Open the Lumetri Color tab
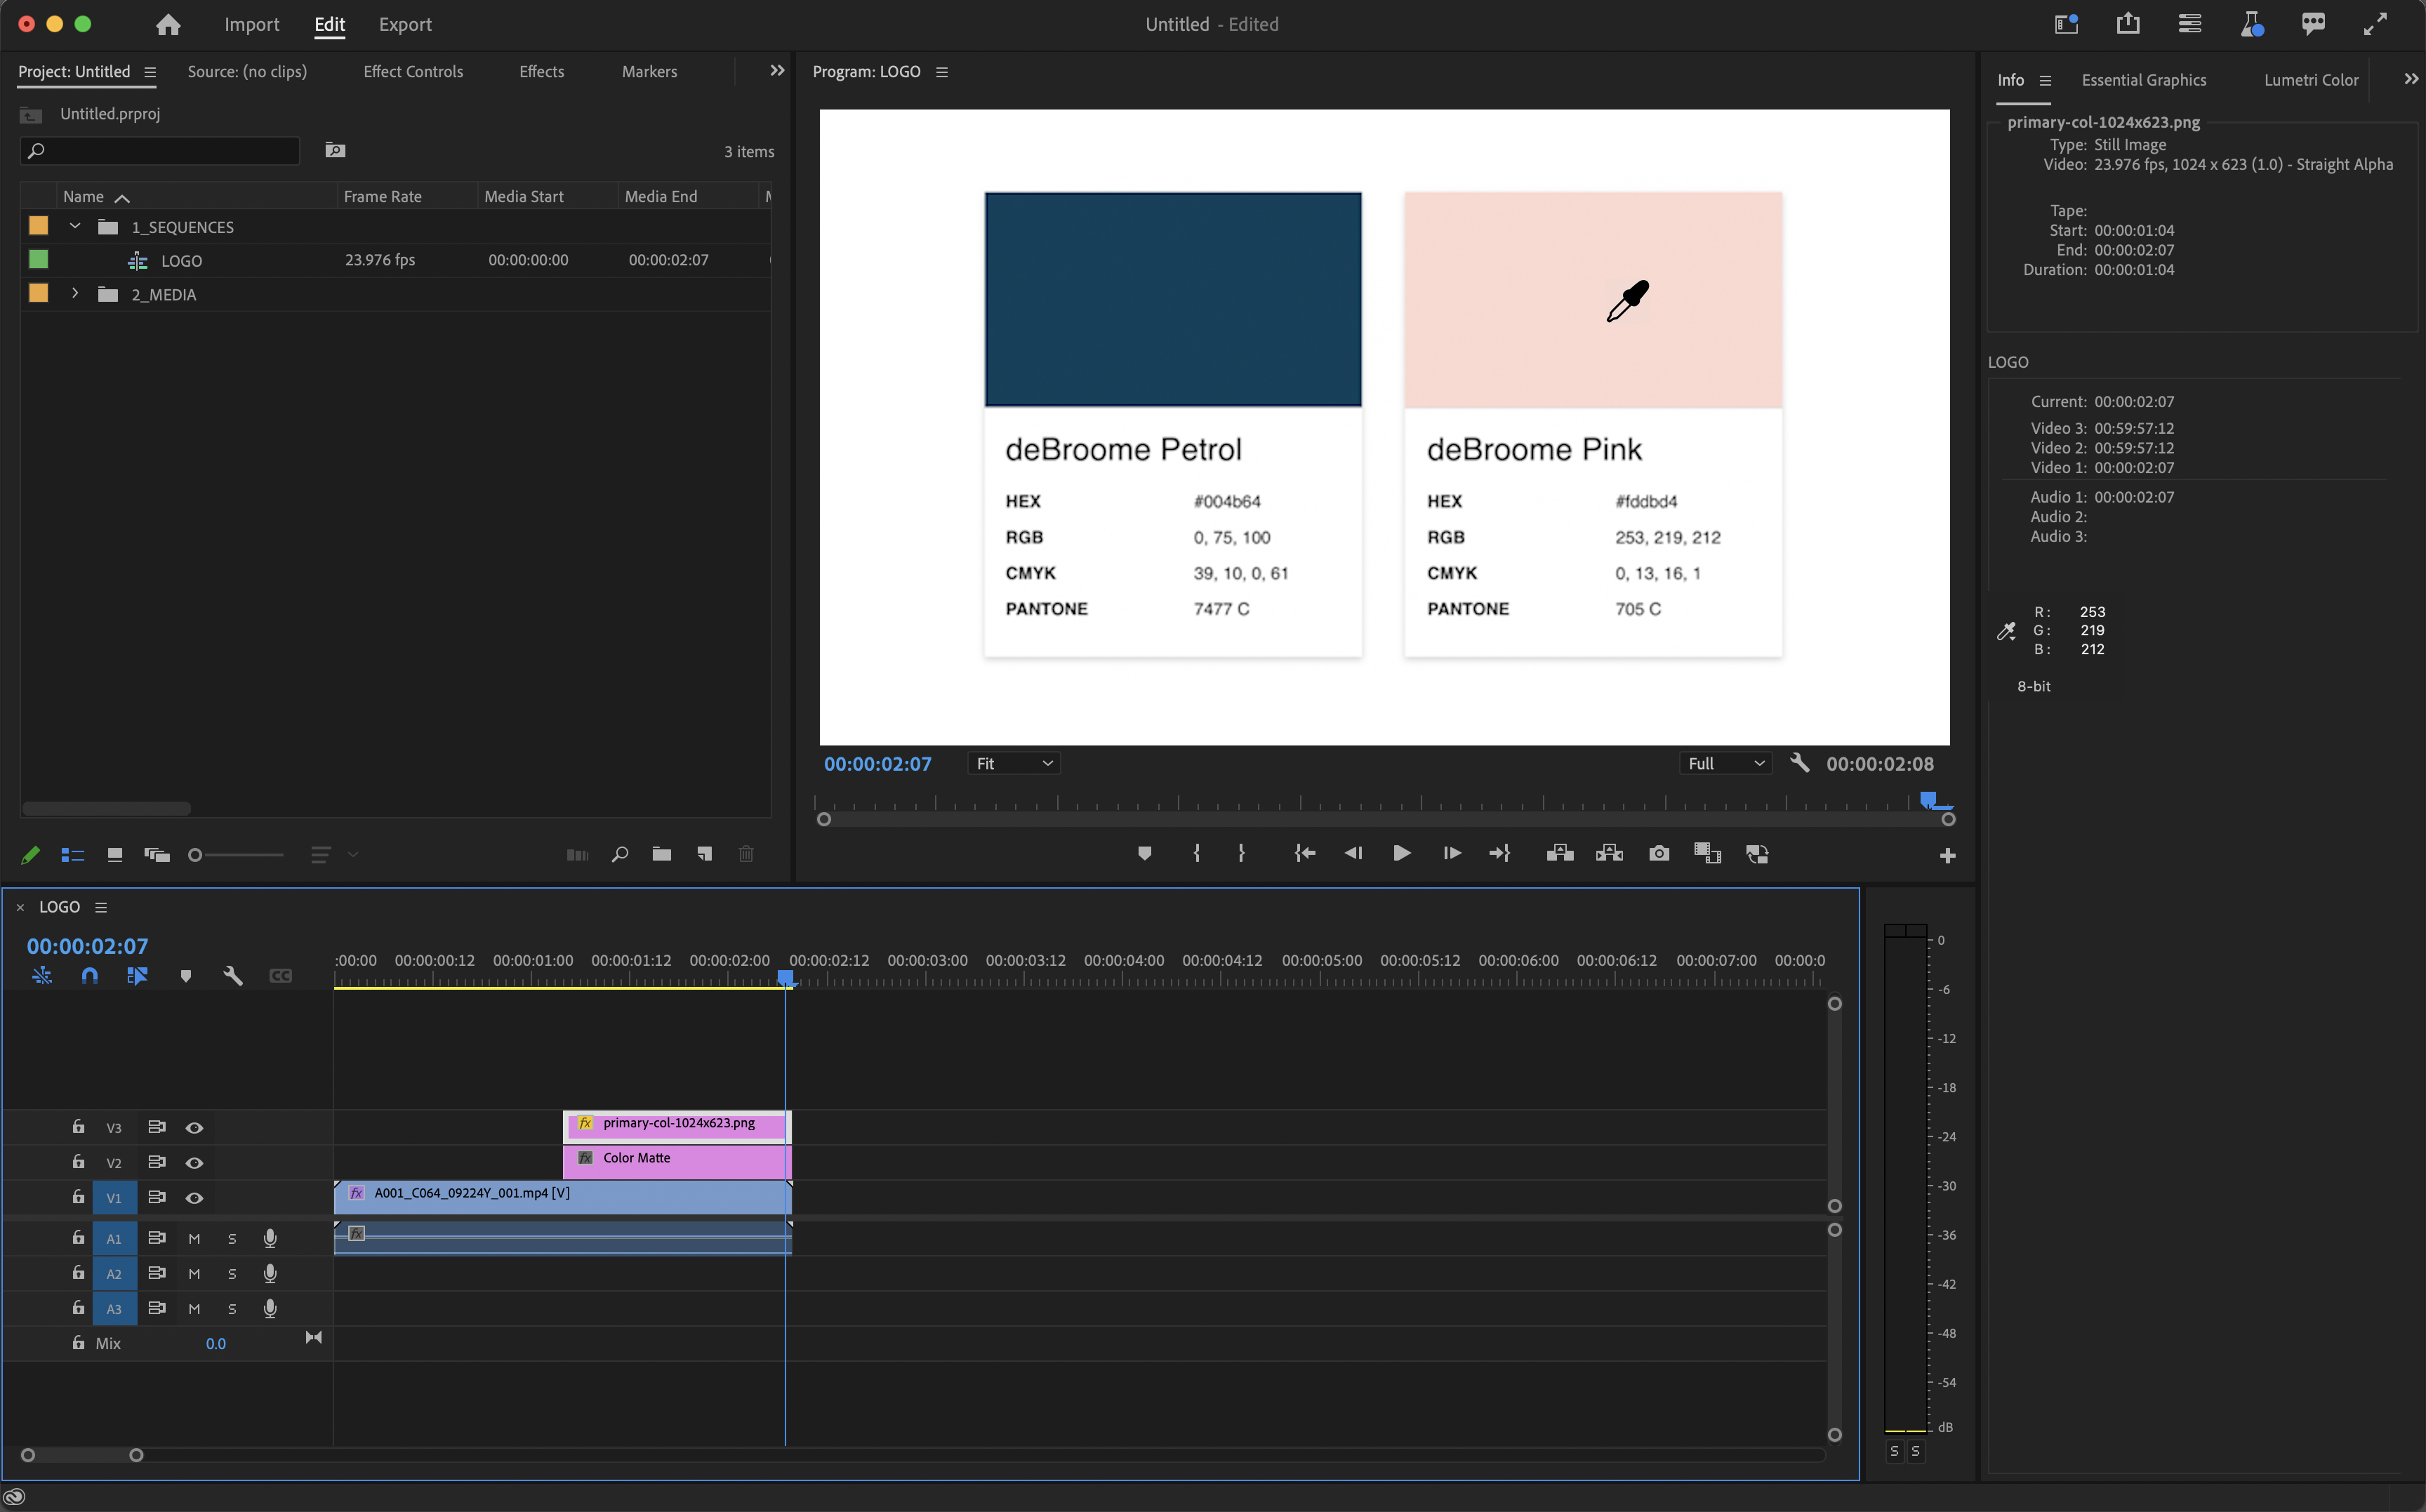2426x1512 pixels. pyautogui.click(x=2310, y=80)
